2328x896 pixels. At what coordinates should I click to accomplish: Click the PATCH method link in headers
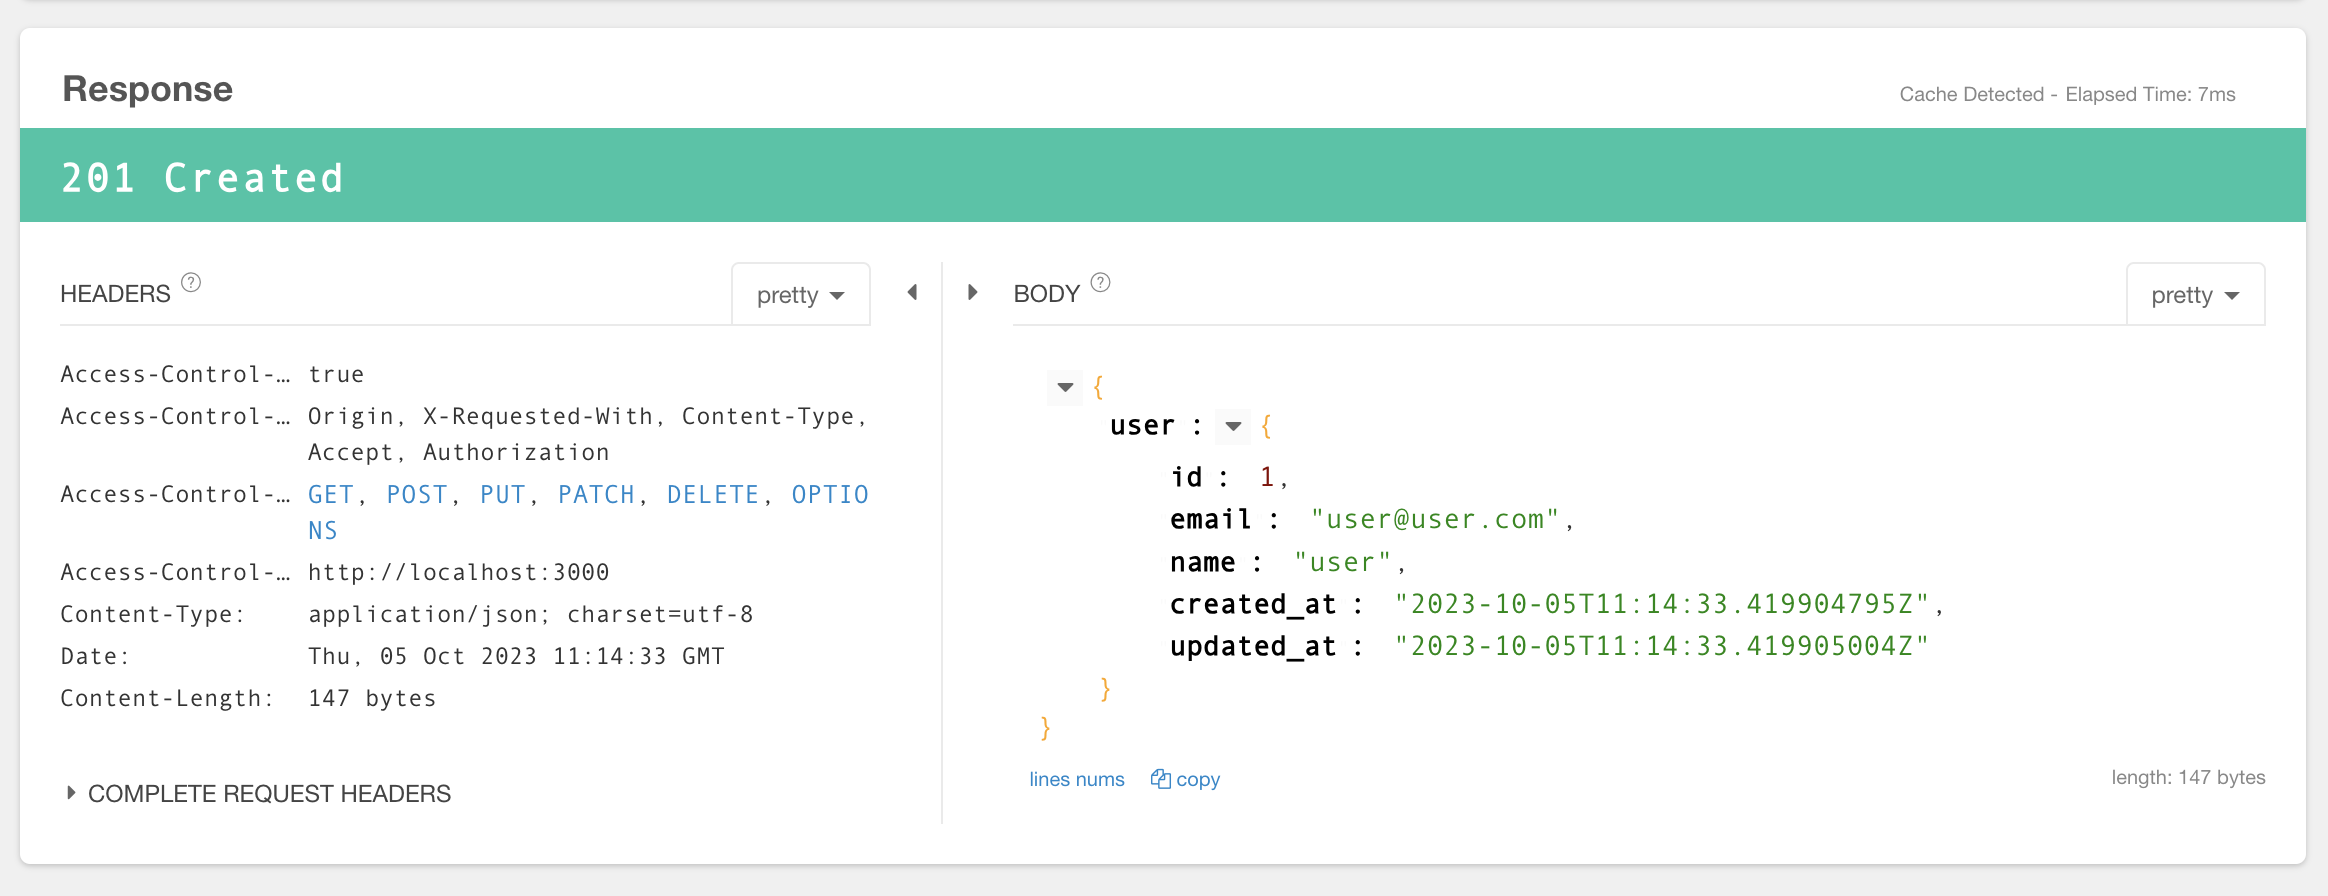point(596,495)
